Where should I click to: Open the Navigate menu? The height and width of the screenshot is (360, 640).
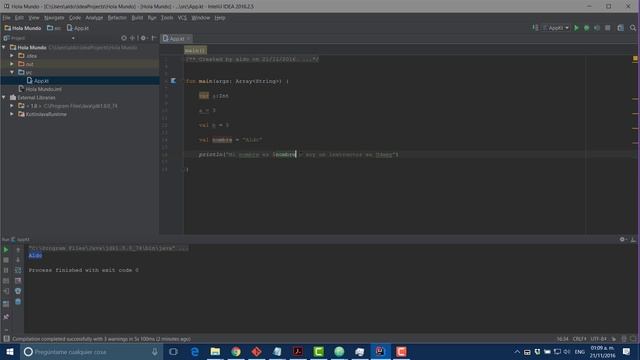pos(54,18)
